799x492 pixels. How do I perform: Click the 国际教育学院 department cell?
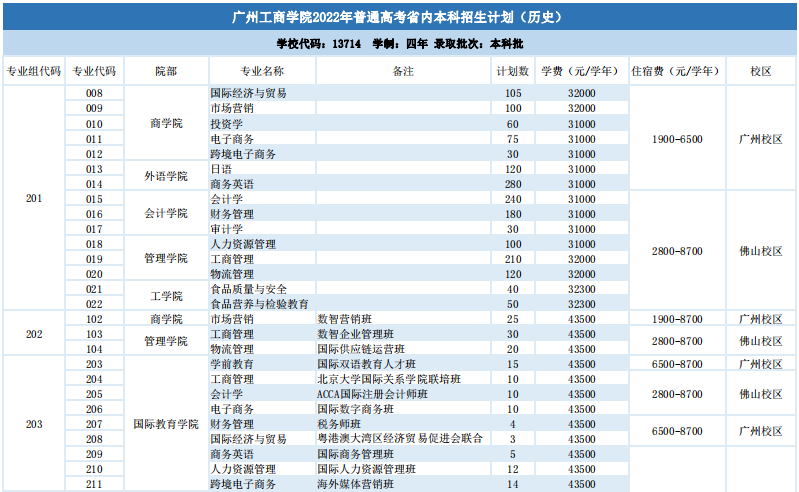166,424
